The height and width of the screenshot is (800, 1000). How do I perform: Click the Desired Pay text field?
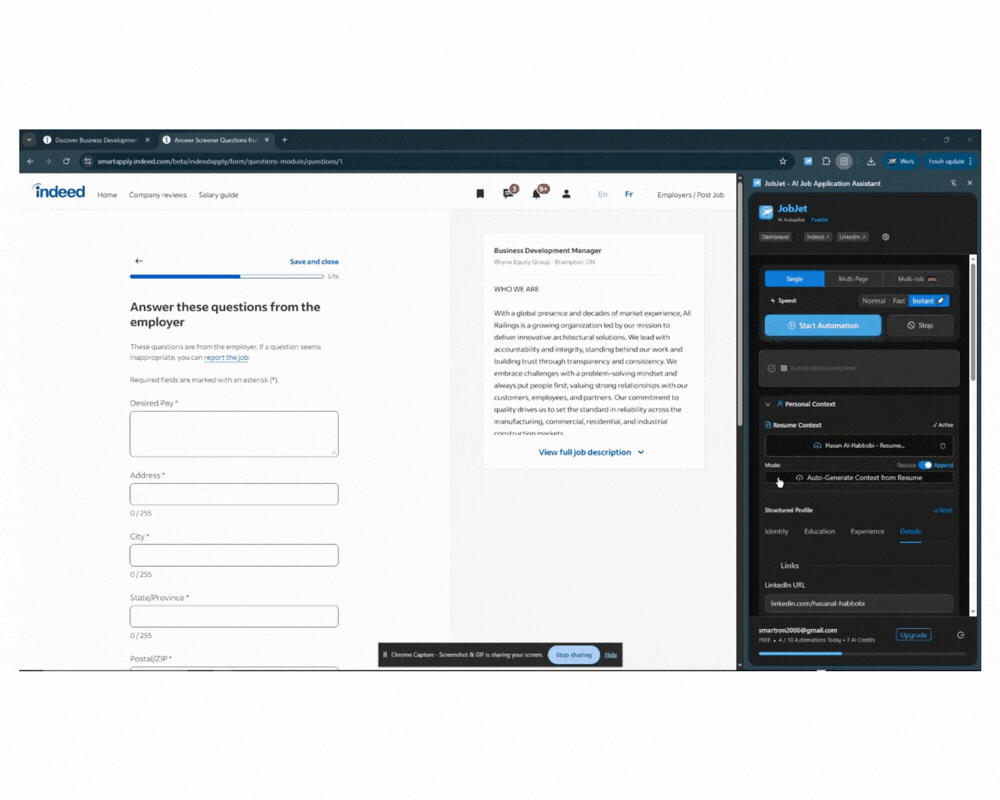point(234,434)
